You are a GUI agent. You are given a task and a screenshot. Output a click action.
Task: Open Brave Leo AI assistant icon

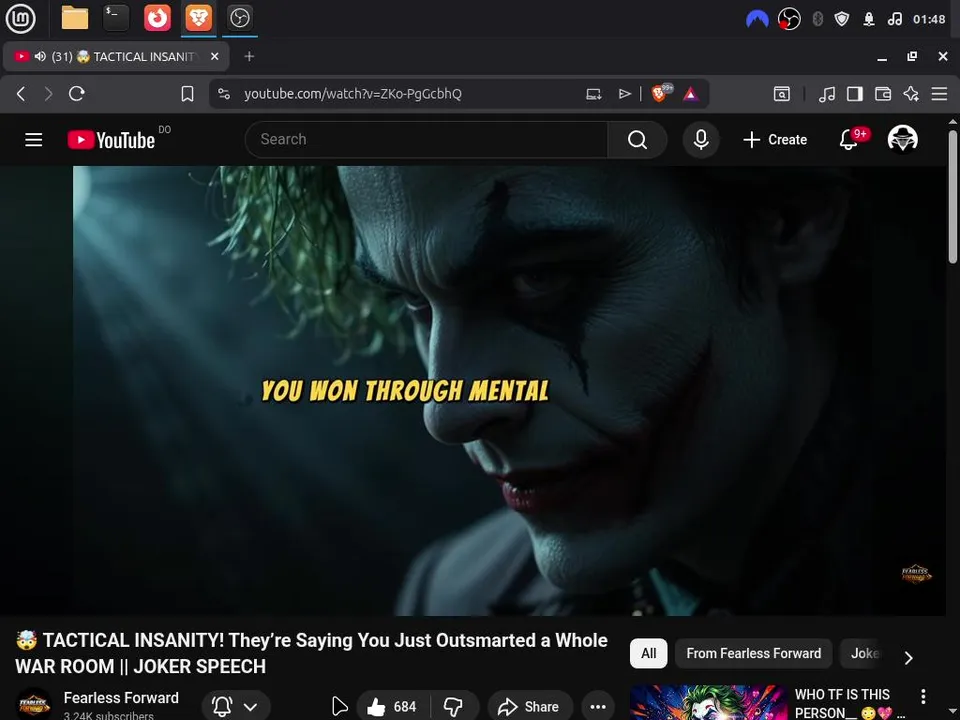click(x=911, y=94)
